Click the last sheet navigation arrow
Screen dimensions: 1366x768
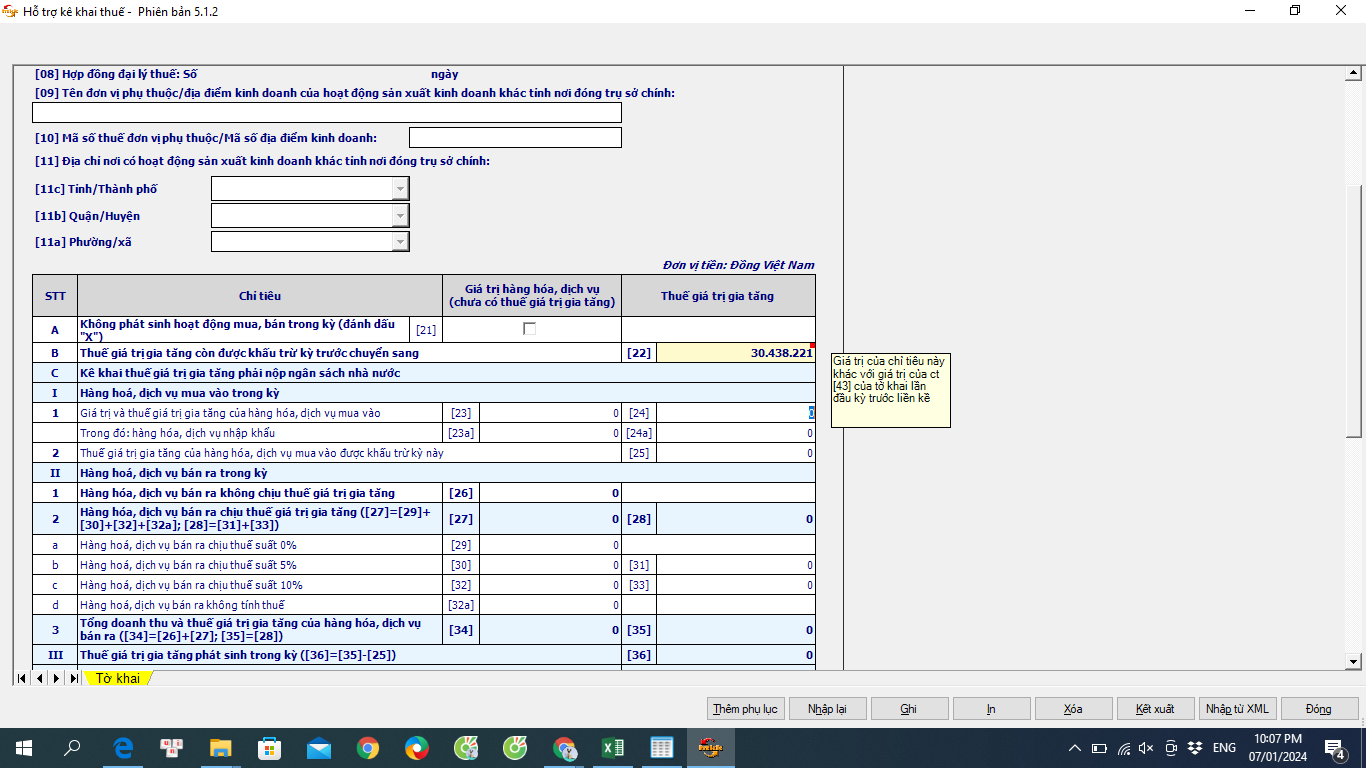74,678
